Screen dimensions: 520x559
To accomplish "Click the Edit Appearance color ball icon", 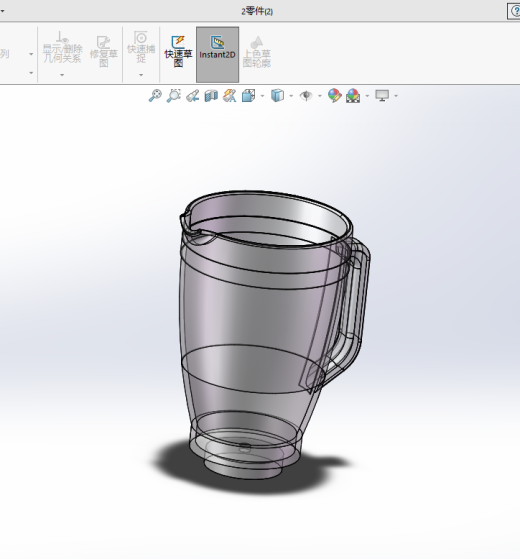I will pyautogui.click(x=335, y=96).
